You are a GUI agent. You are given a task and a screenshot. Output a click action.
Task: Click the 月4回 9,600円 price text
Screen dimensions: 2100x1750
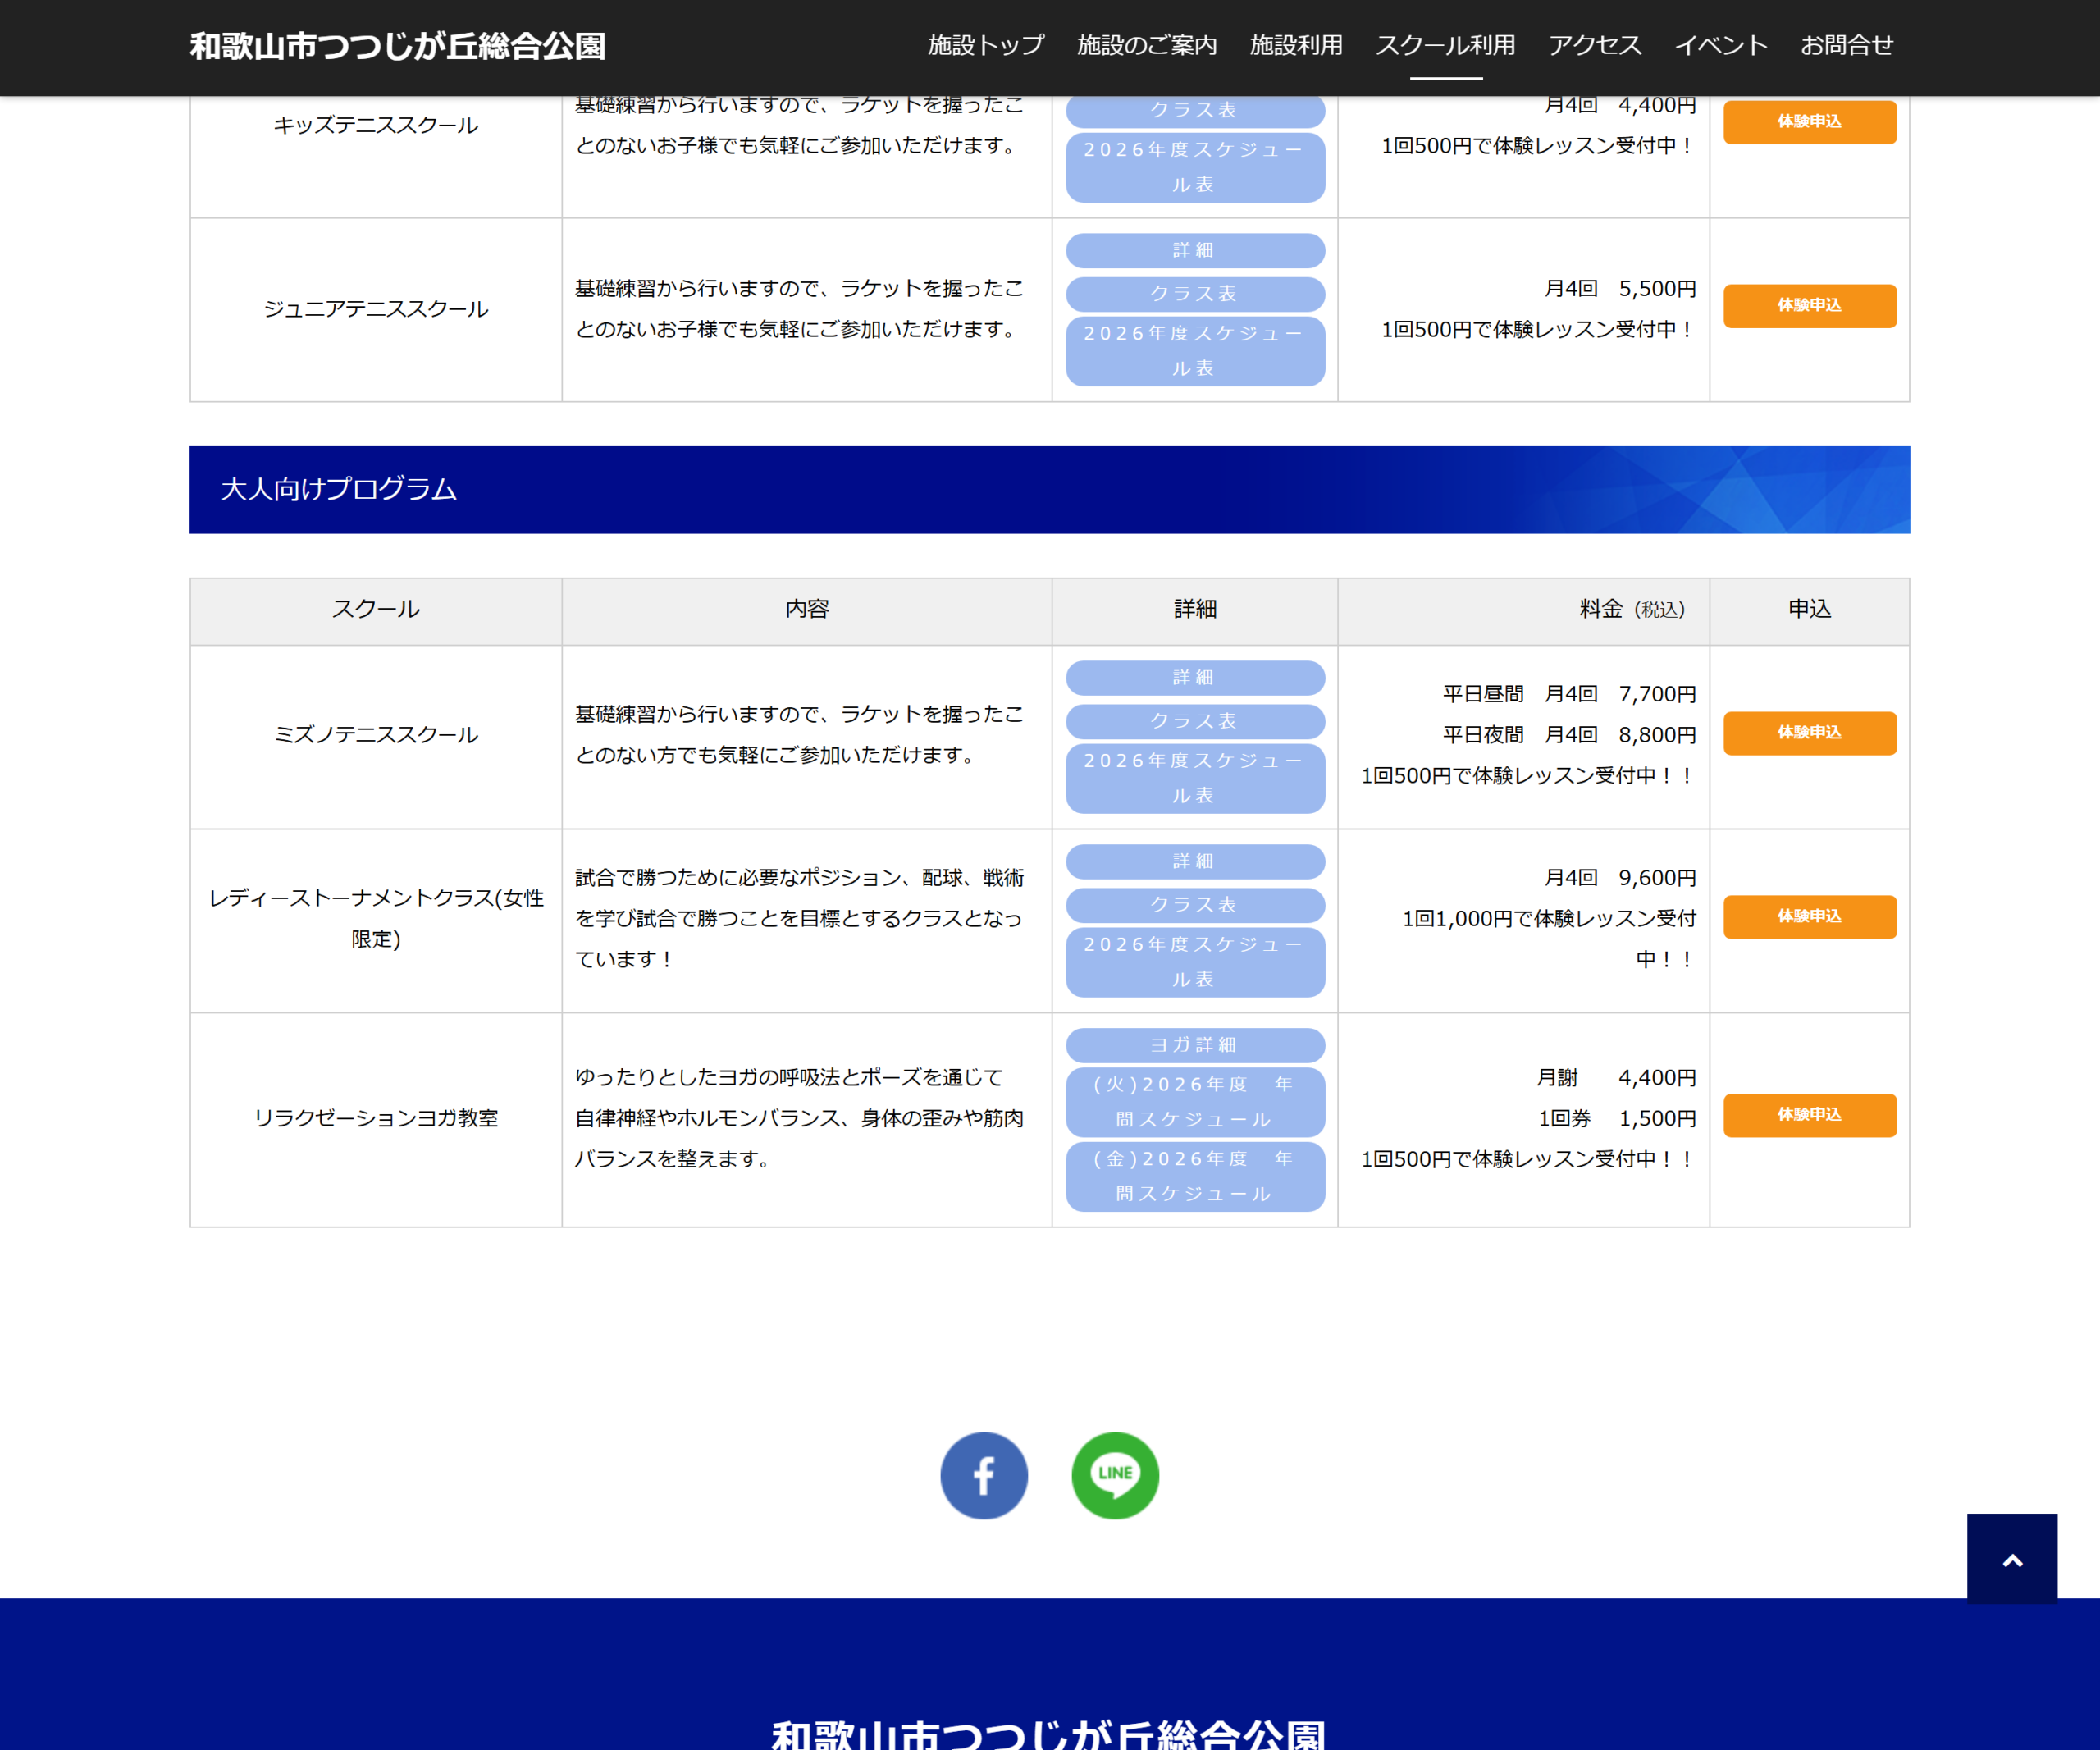coord(1620,878)
